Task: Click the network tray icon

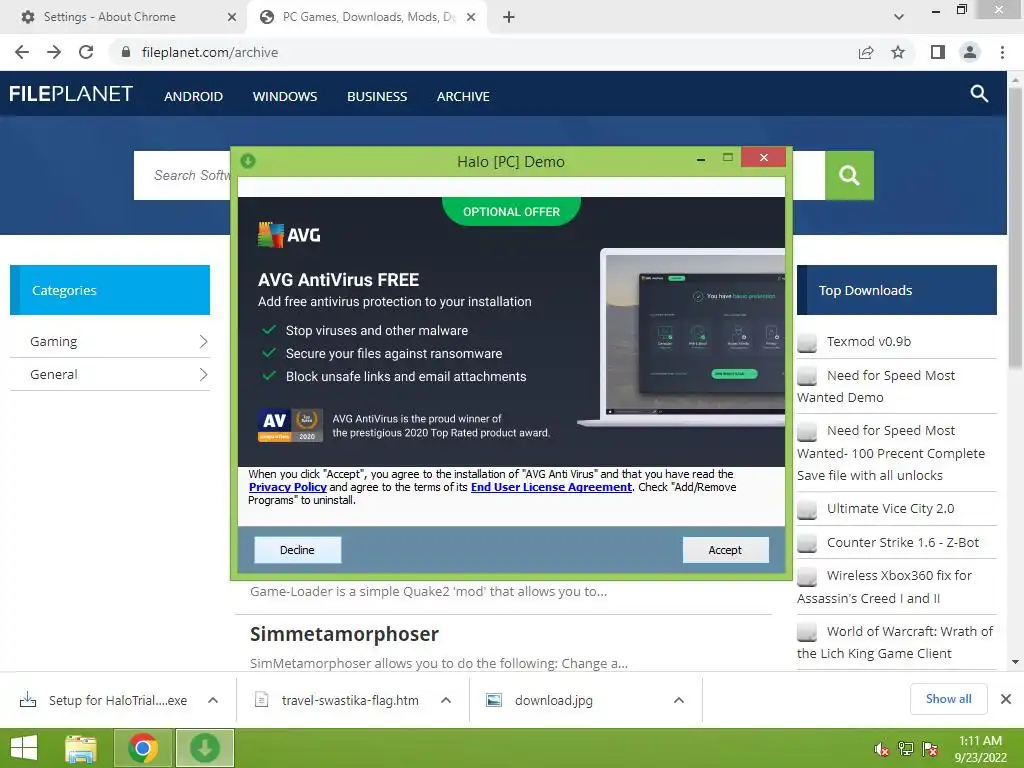Action: (905, 749)
